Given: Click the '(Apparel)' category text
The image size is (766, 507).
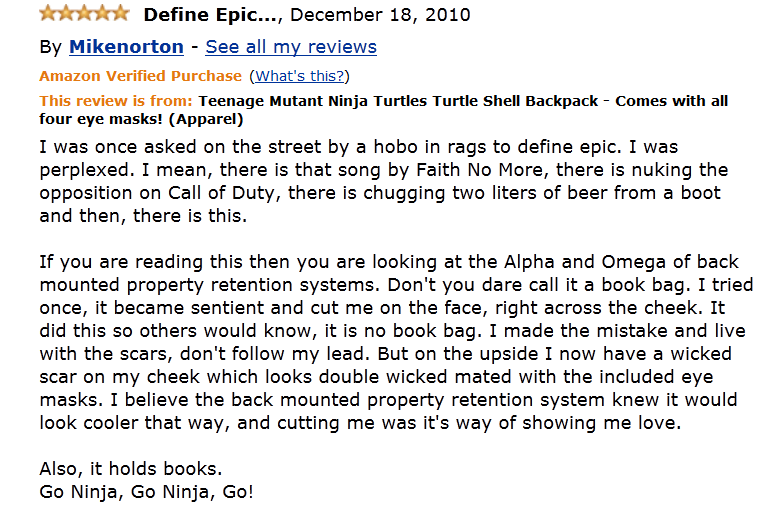Looking at the screenshot, I should pyautogui.click(x=207, y=120).
